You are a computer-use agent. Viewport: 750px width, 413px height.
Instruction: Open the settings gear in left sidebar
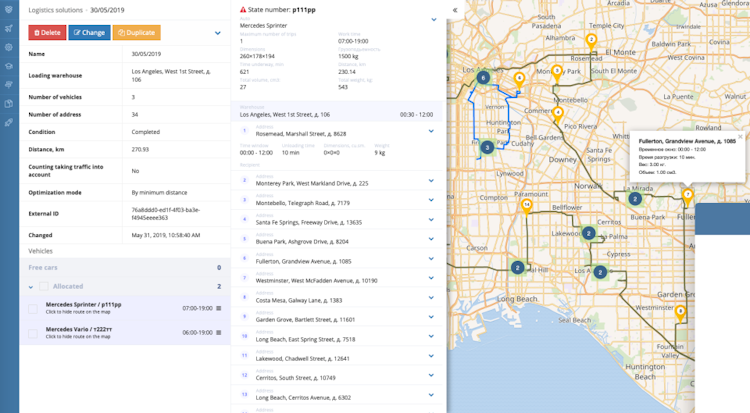[9, 47]
